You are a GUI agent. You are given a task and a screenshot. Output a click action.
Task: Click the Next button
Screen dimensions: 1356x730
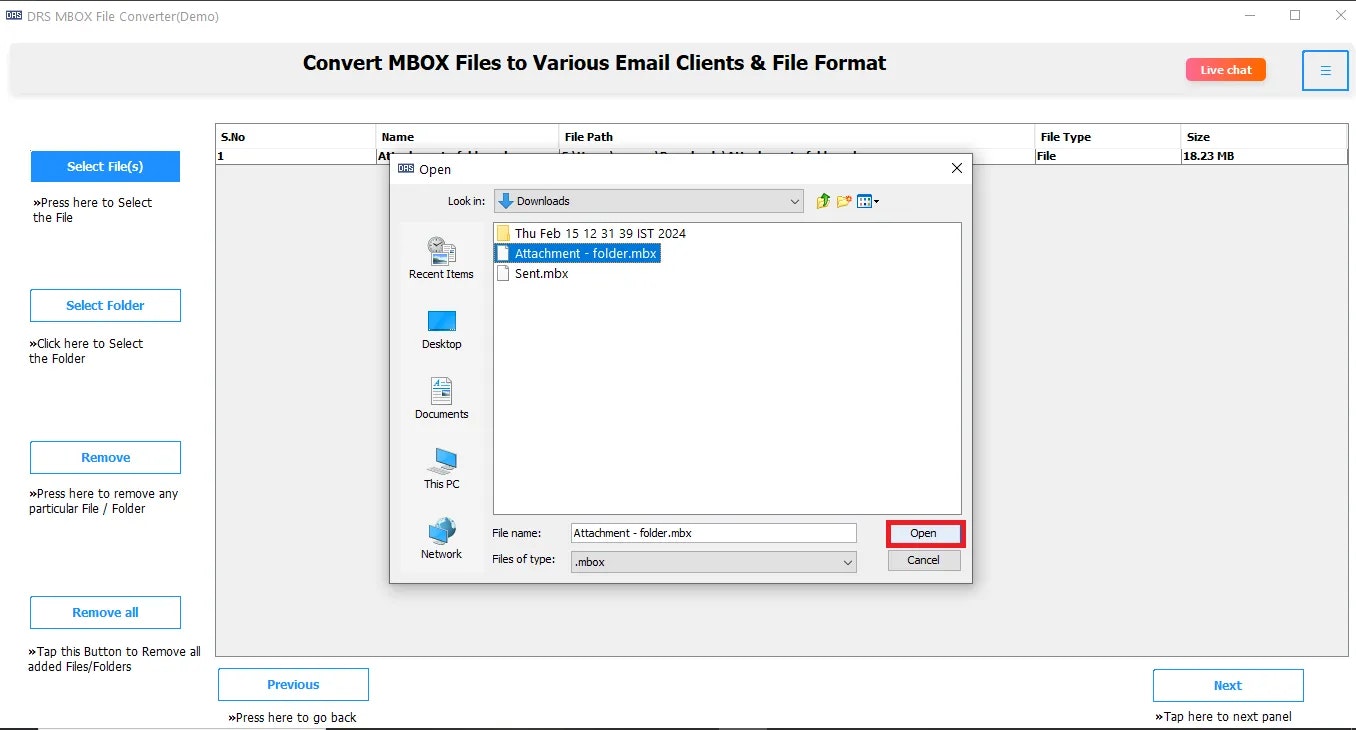tap(1228, 685)
